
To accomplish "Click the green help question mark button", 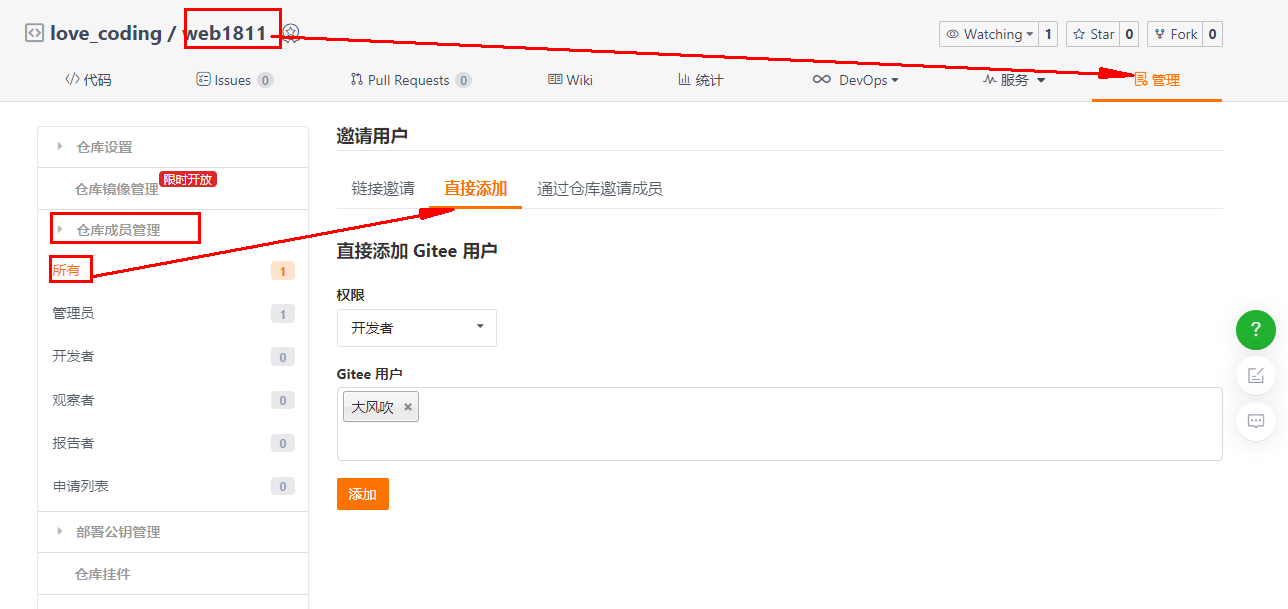I will pos(1256,330).
